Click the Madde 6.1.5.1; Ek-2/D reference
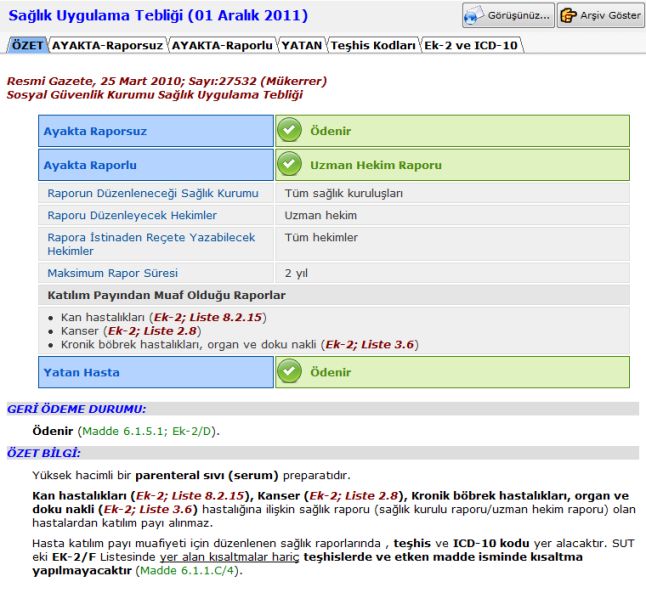 (x=149, y=431)
